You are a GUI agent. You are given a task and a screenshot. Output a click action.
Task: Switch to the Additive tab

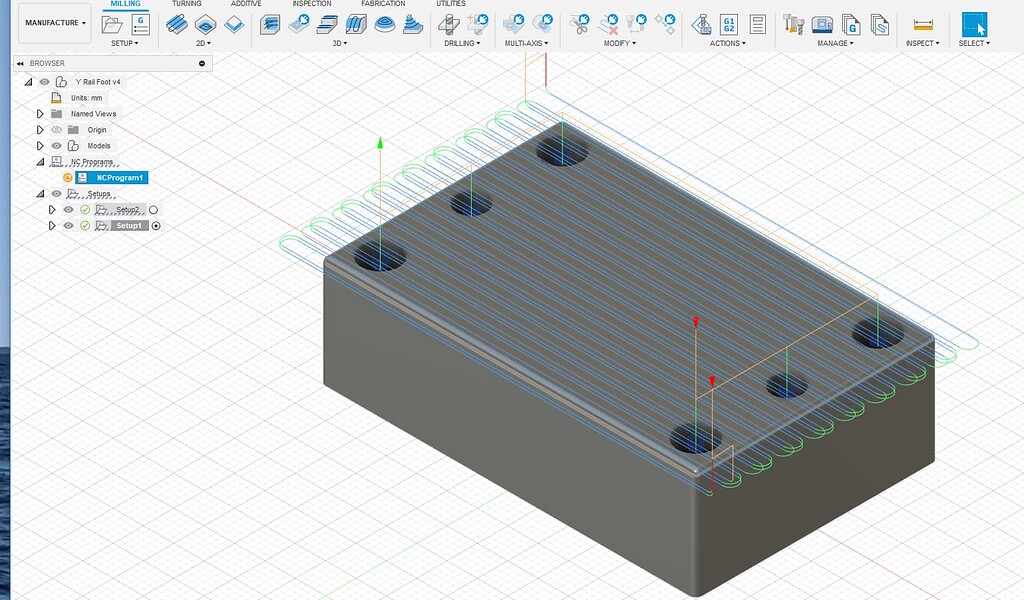coord(246,4)
